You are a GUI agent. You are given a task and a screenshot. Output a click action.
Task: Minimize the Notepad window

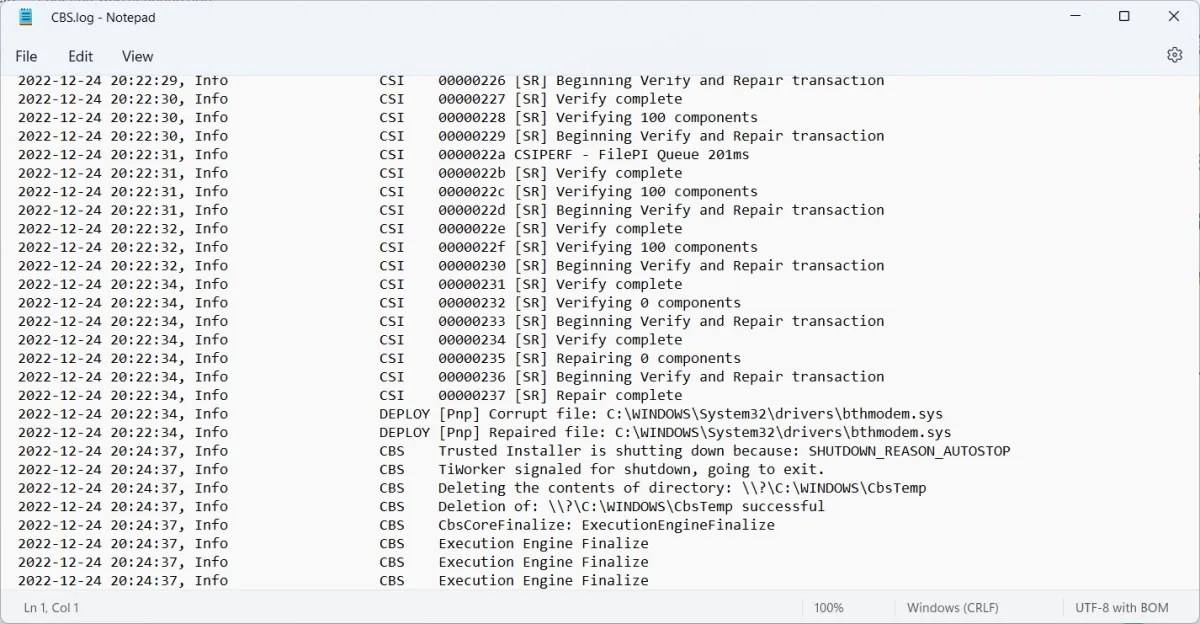[1075, 17]
